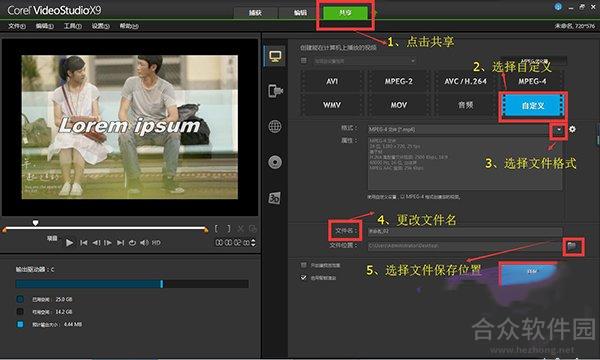Open the system volume control

(144, 243)
